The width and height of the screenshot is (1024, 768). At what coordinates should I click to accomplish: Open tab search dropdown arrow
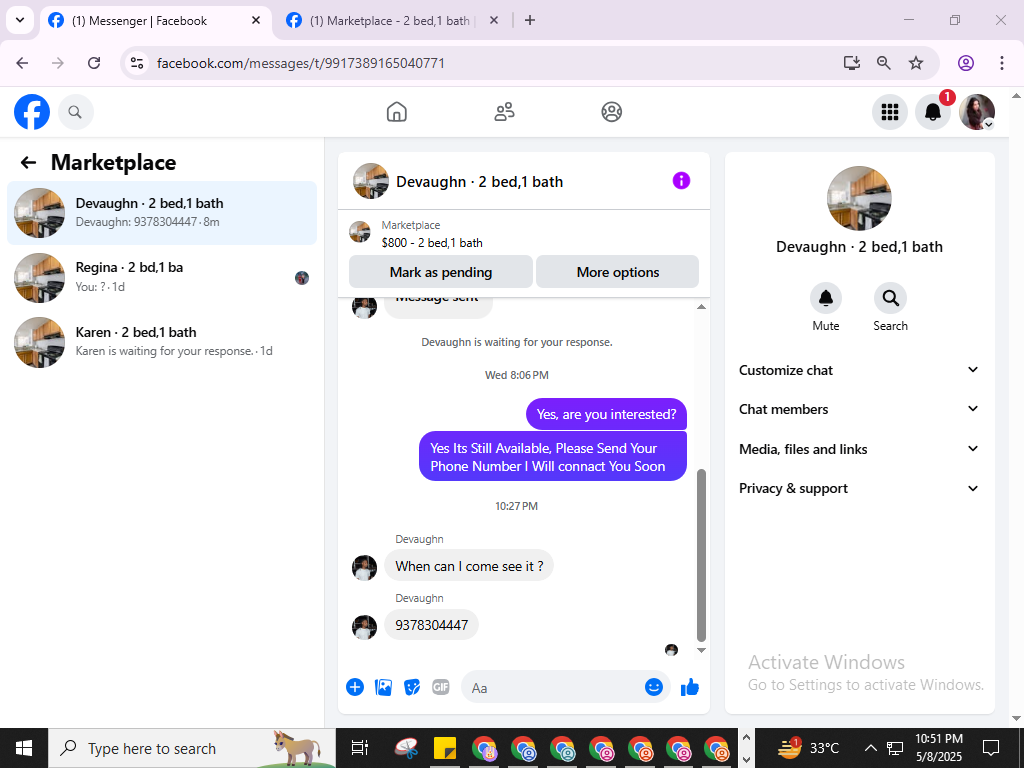tap(20, 20)
